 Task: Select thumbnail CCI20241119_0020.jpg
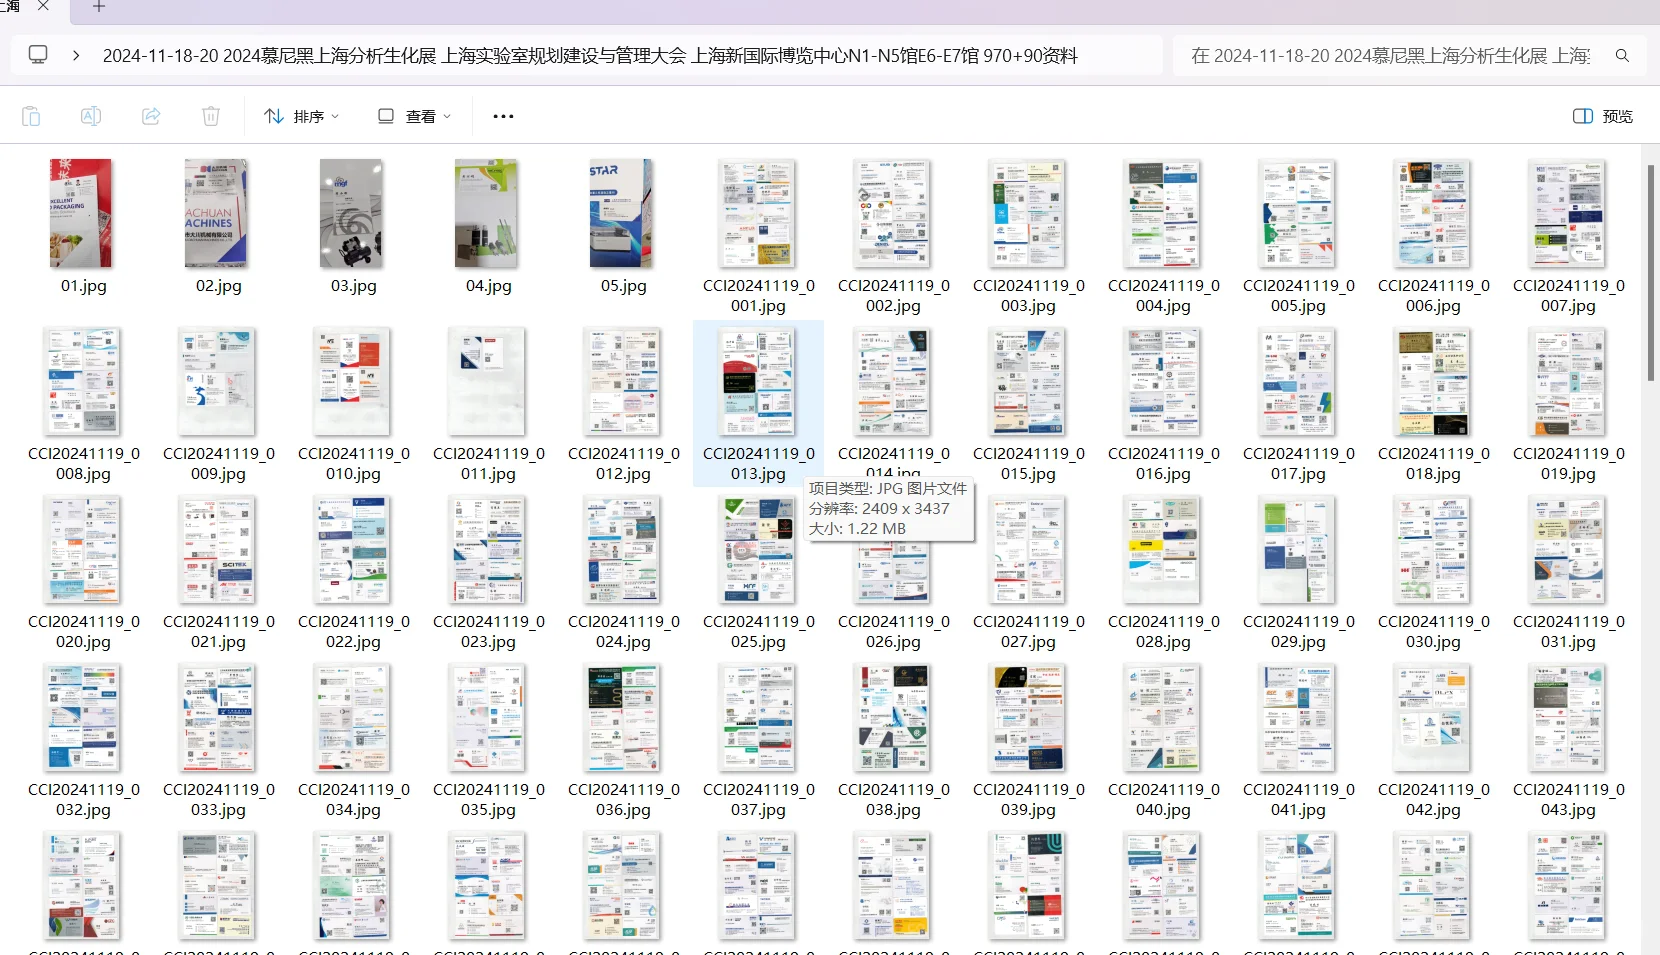point(83,549)
